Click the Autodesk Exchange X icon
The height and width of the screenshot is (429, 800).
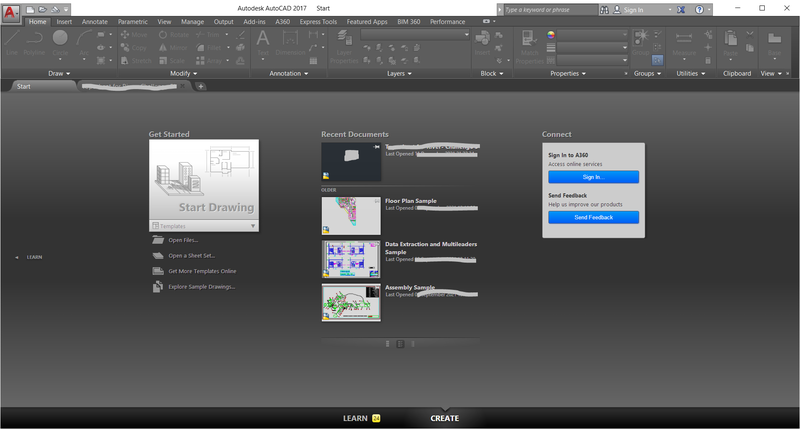coord(681,10)
